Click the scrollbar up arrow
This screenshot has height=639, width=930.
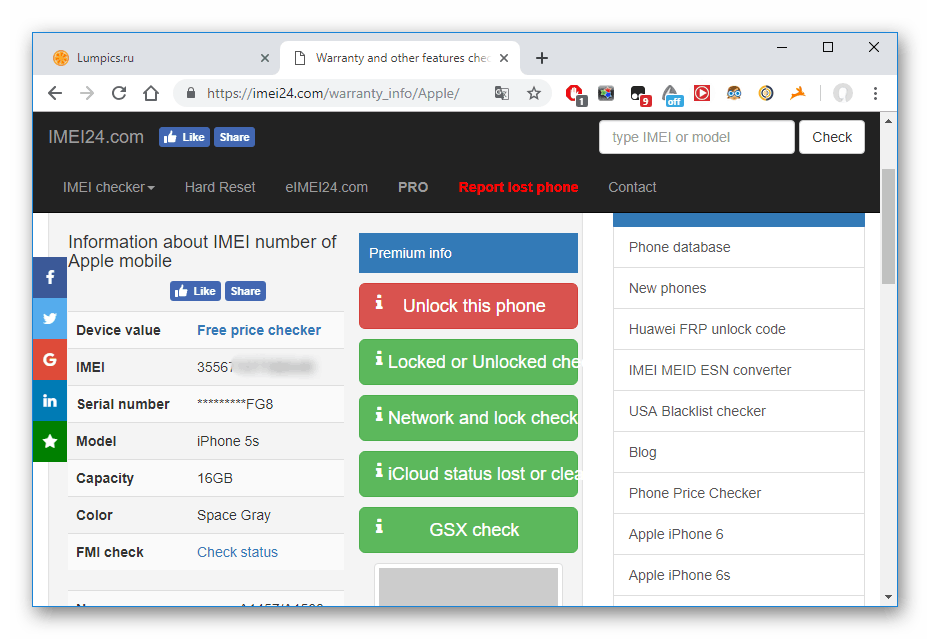point(888,121)
